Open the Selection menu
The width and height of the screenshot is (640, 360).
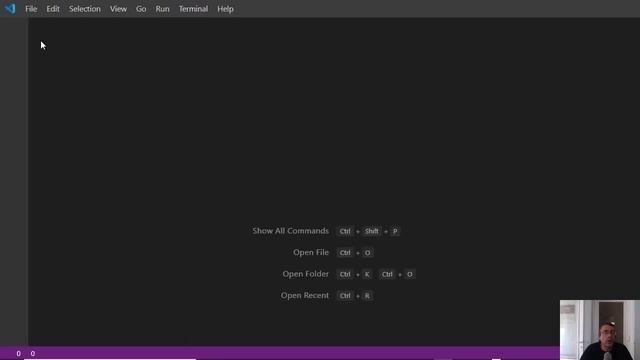(84, 9)
